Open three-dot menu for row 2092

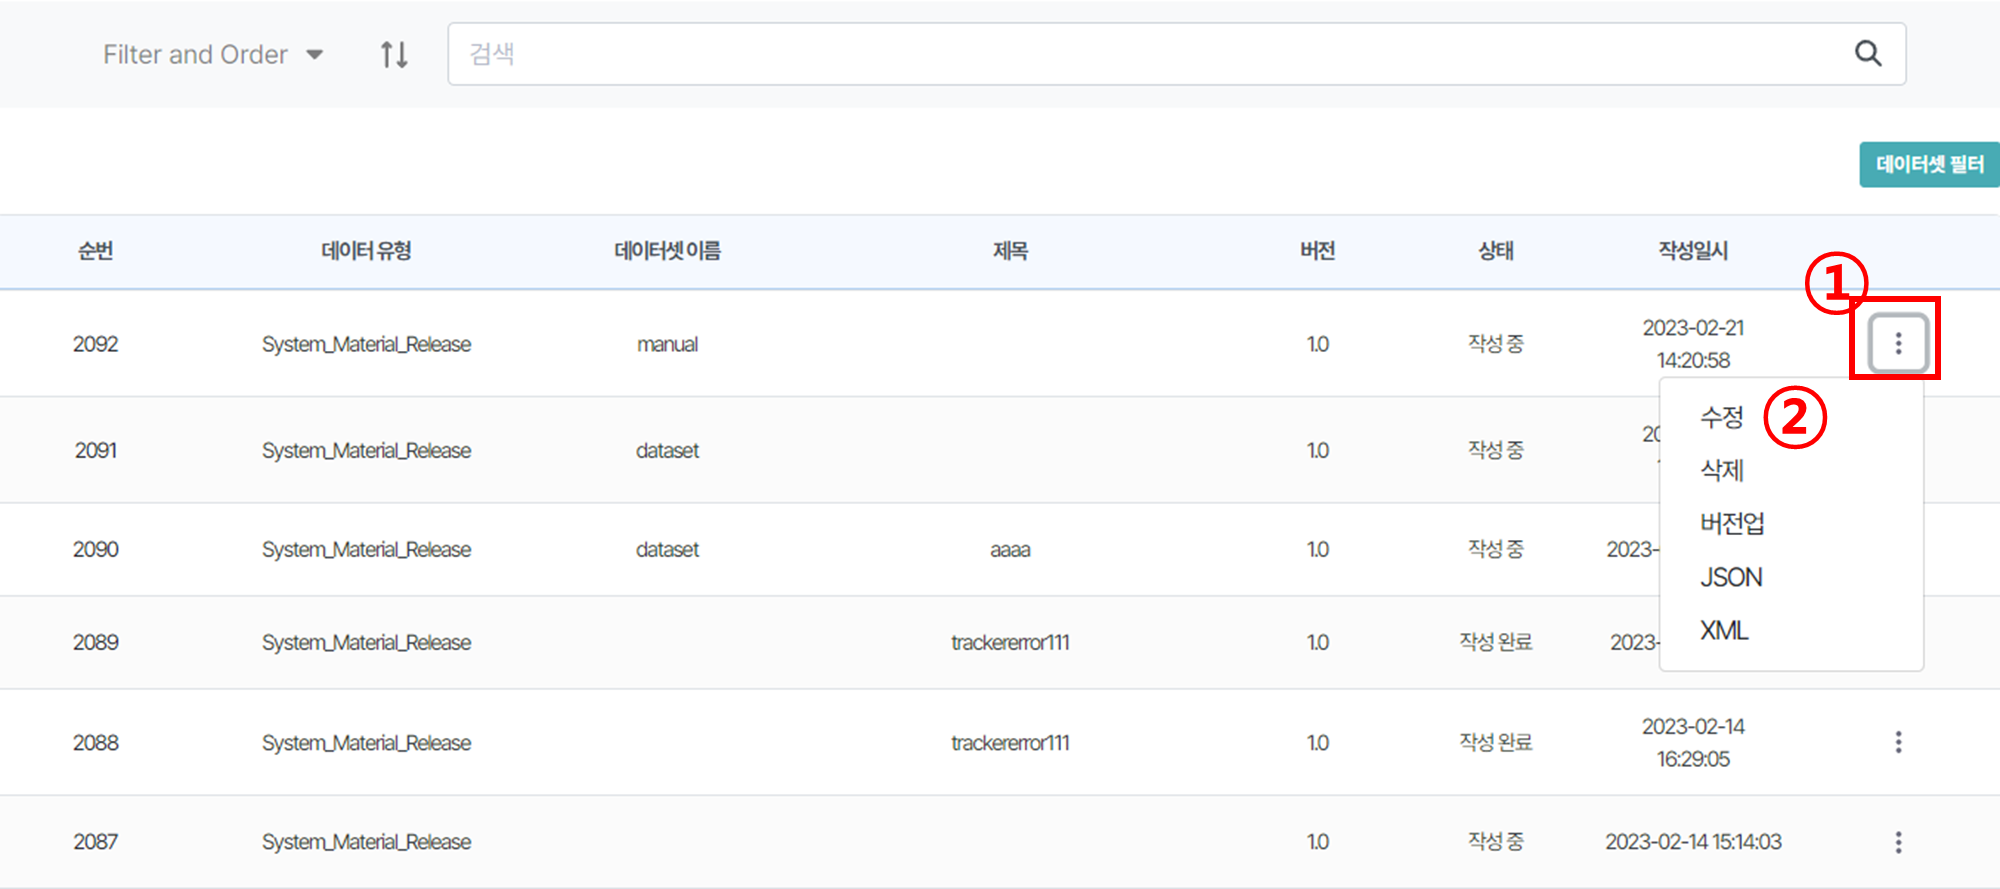pyautogui.click(x=1897, y=344)
